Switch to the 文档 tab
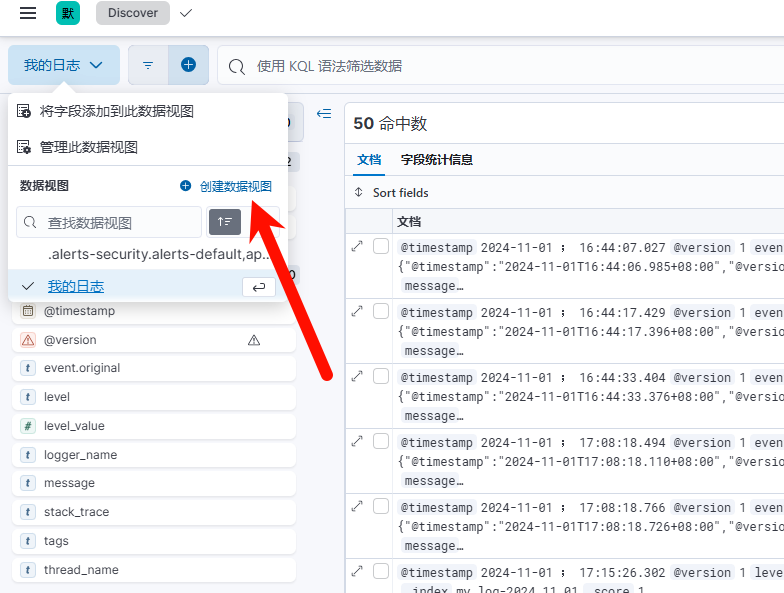 tap(369, 160)
